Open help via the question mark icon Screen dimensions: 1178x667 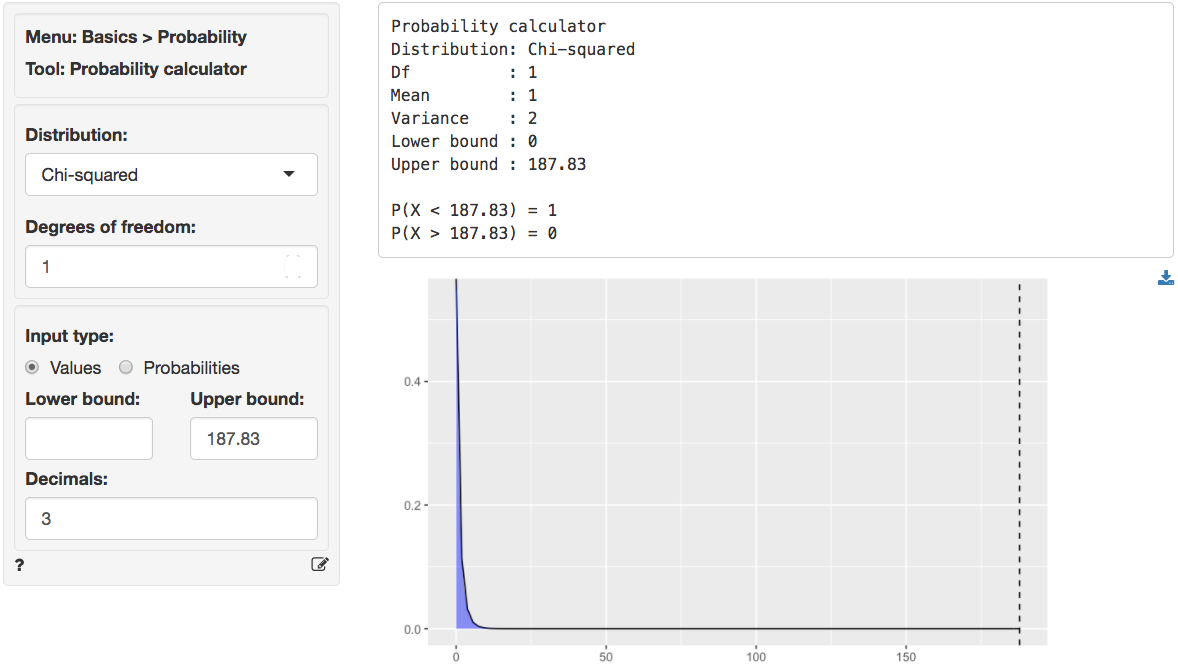coord(18,564)
